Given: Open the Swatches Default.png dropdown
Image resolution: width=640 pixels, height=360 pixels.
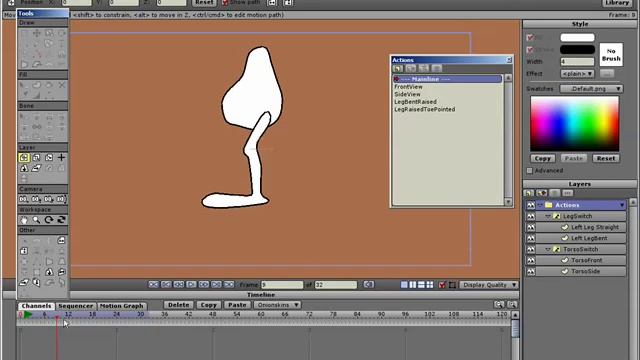Looking at the screenshot, I should pyautogui.click(x=591, y=89).
